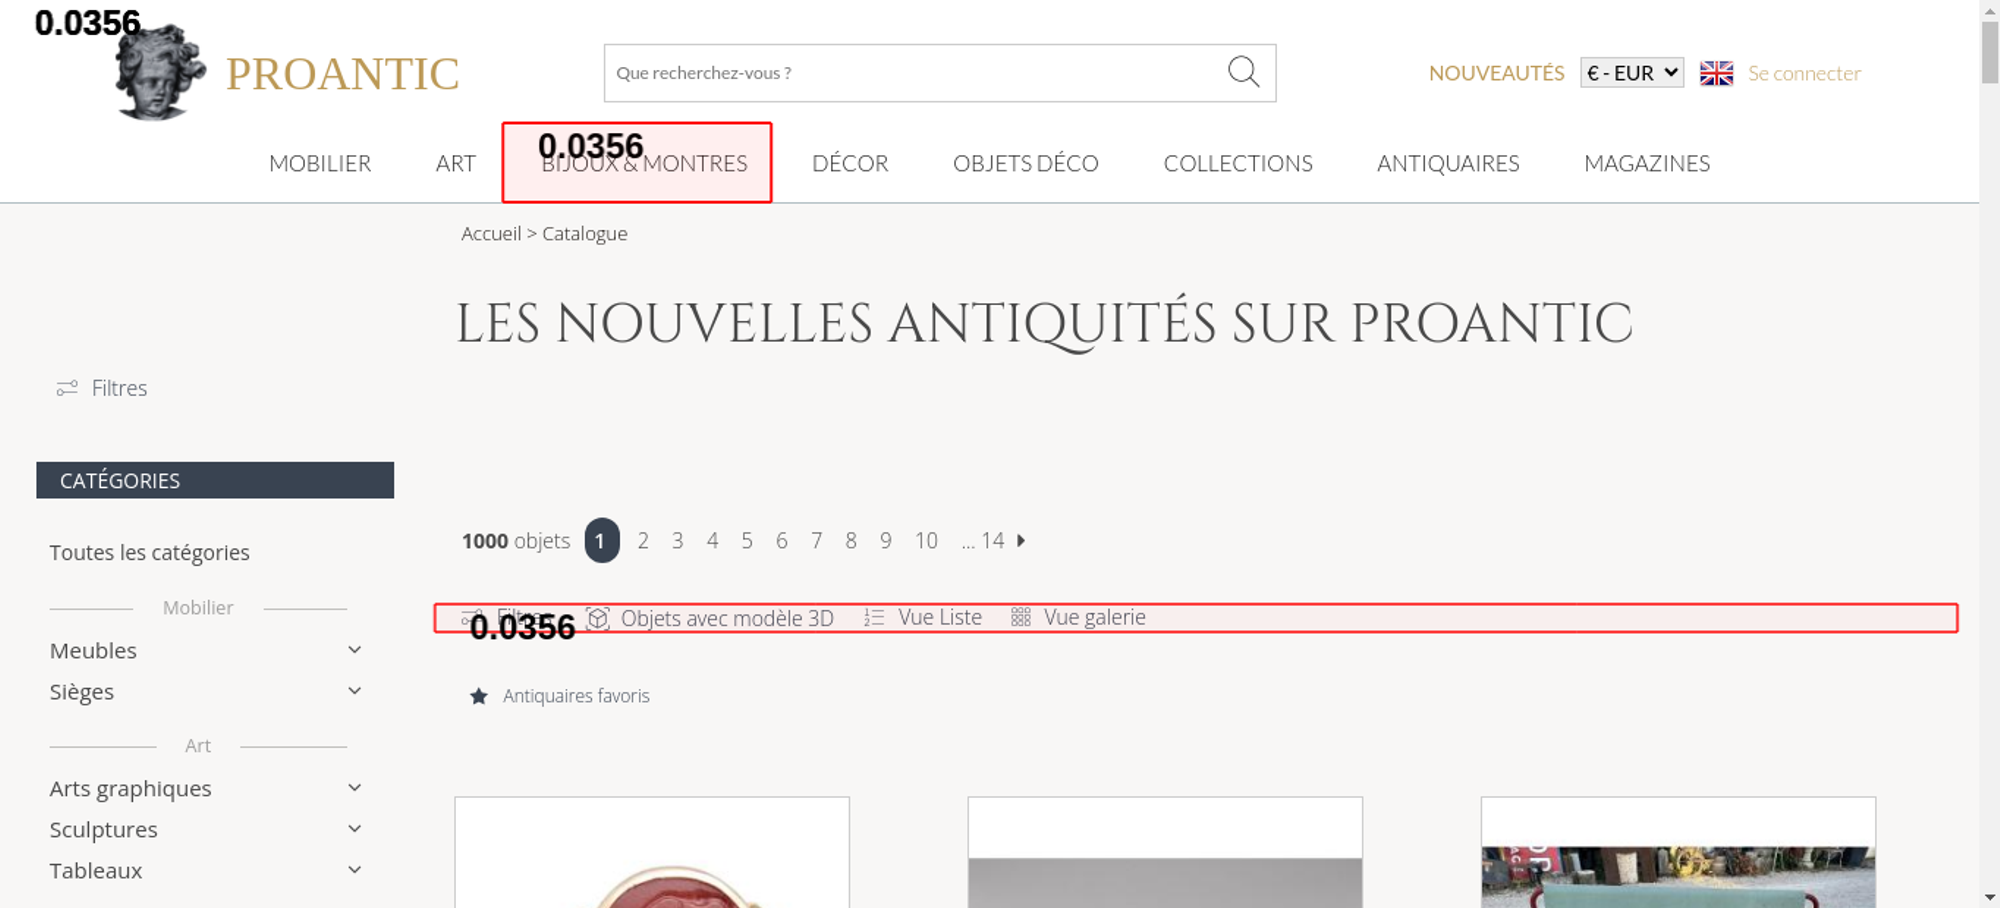Expand the Arts graphiques category

pos(354,788)
